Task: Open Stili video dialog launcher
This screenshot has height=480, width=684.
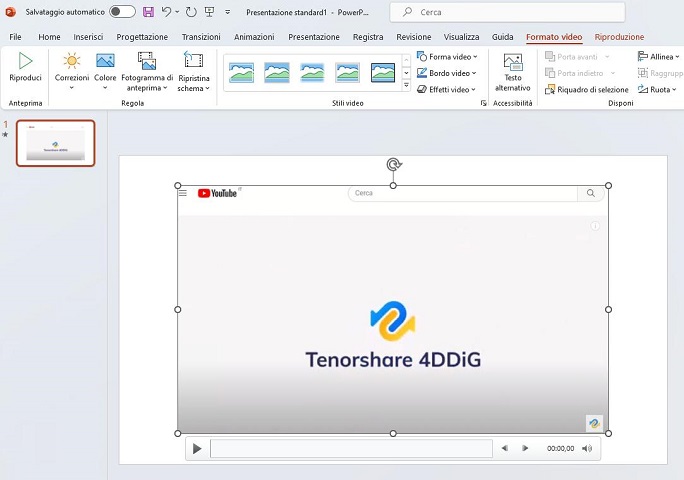Action: click(x=483, y=103)
